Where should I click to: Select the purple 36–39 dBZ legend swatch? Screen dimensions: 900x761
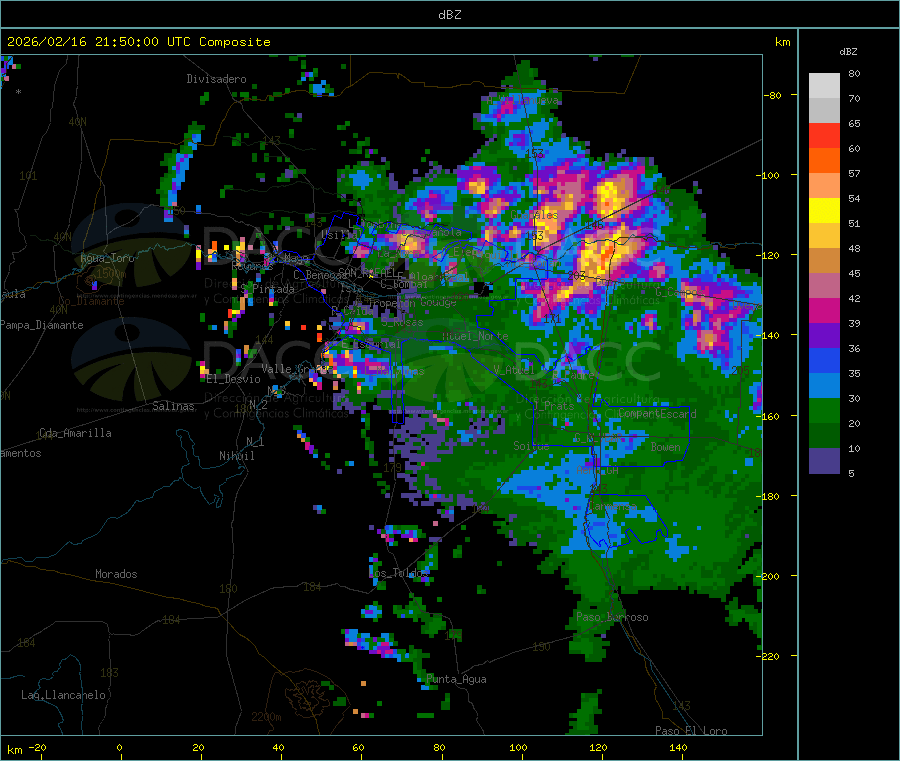(x=824, y=336)
